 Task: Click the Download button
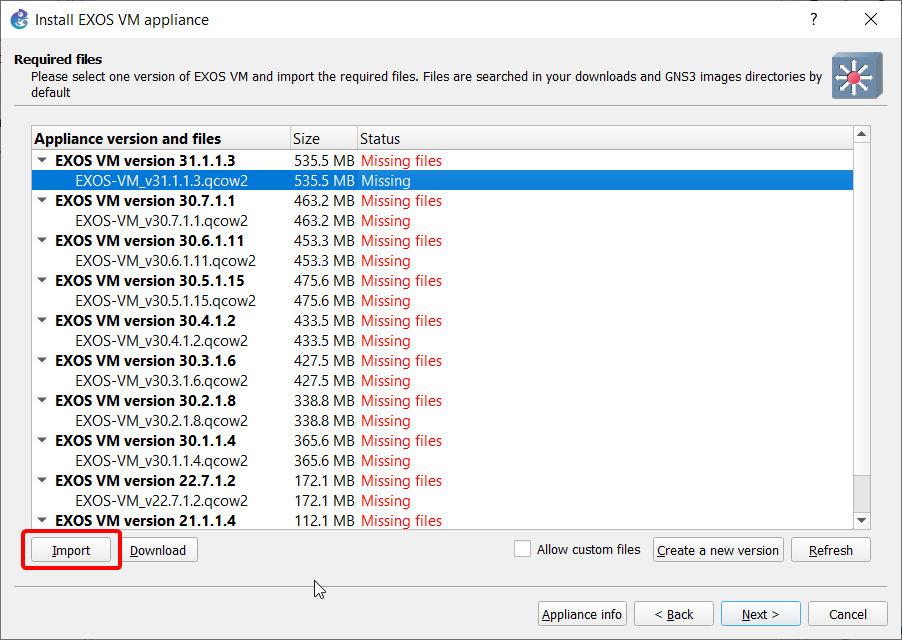pos(158,550)
